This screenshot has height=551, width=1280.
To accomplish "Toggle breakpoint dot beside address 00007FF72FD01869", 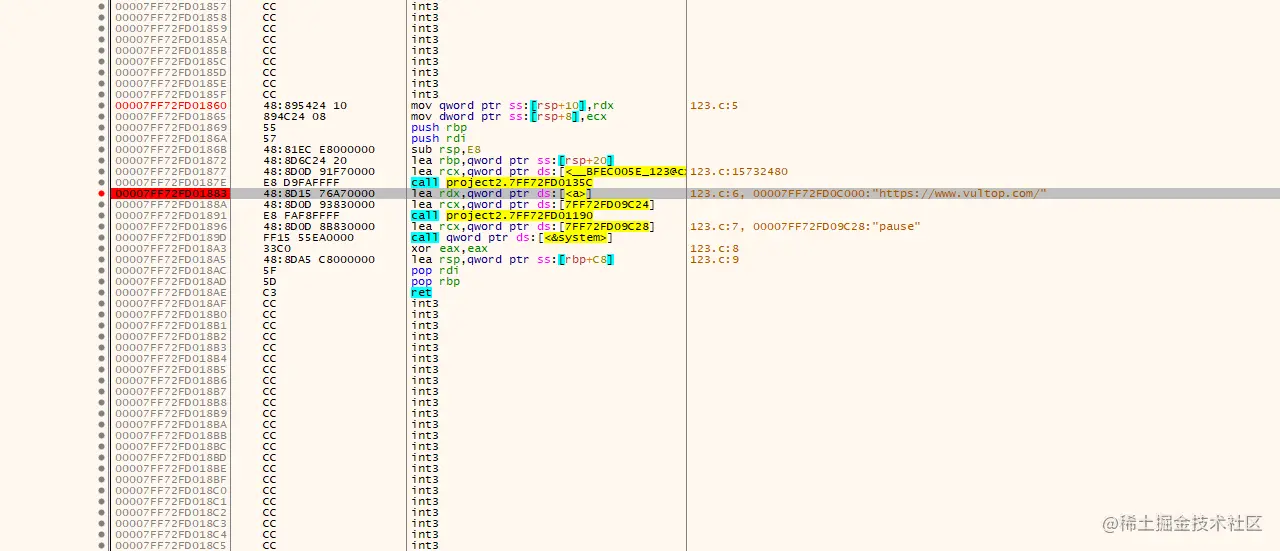I will [x=102, y=127].
